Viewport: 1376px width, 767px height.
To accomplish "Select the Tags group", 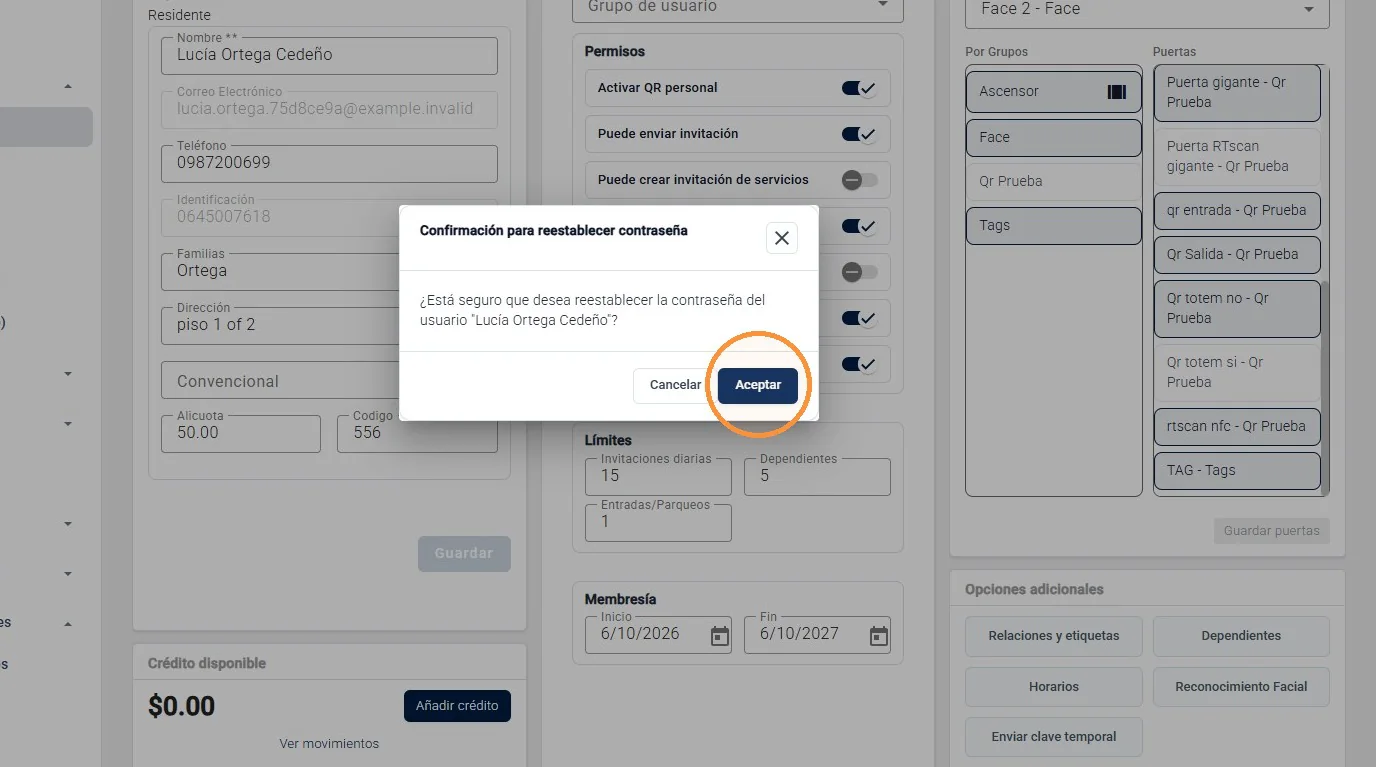I will click(1053, 226).
